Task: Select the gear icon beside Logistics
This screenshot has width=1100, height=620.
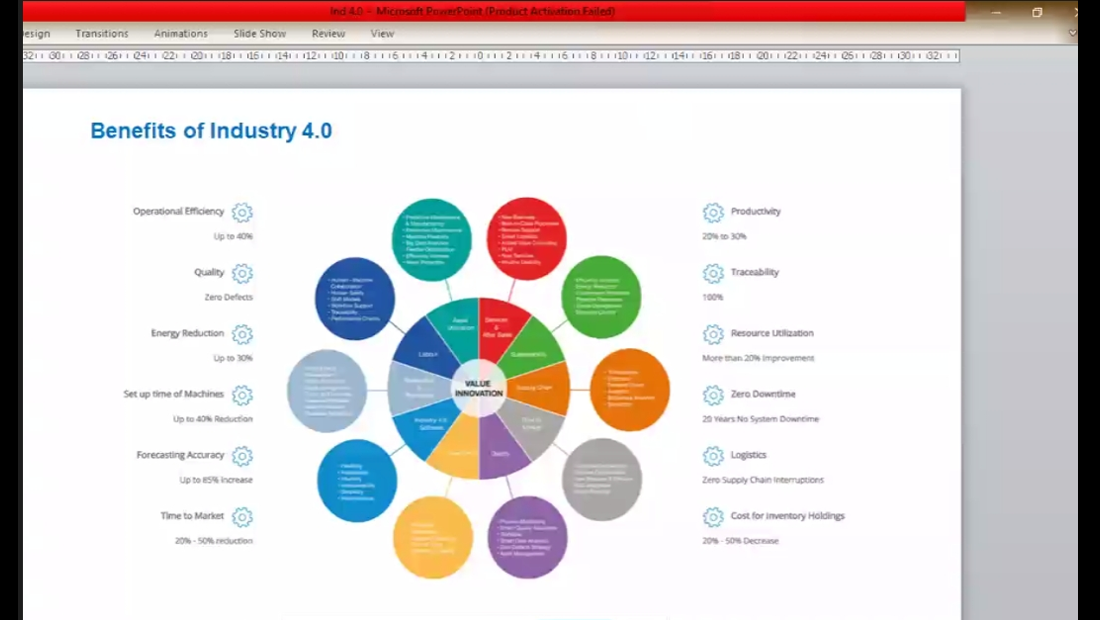Action: (713, 456)
